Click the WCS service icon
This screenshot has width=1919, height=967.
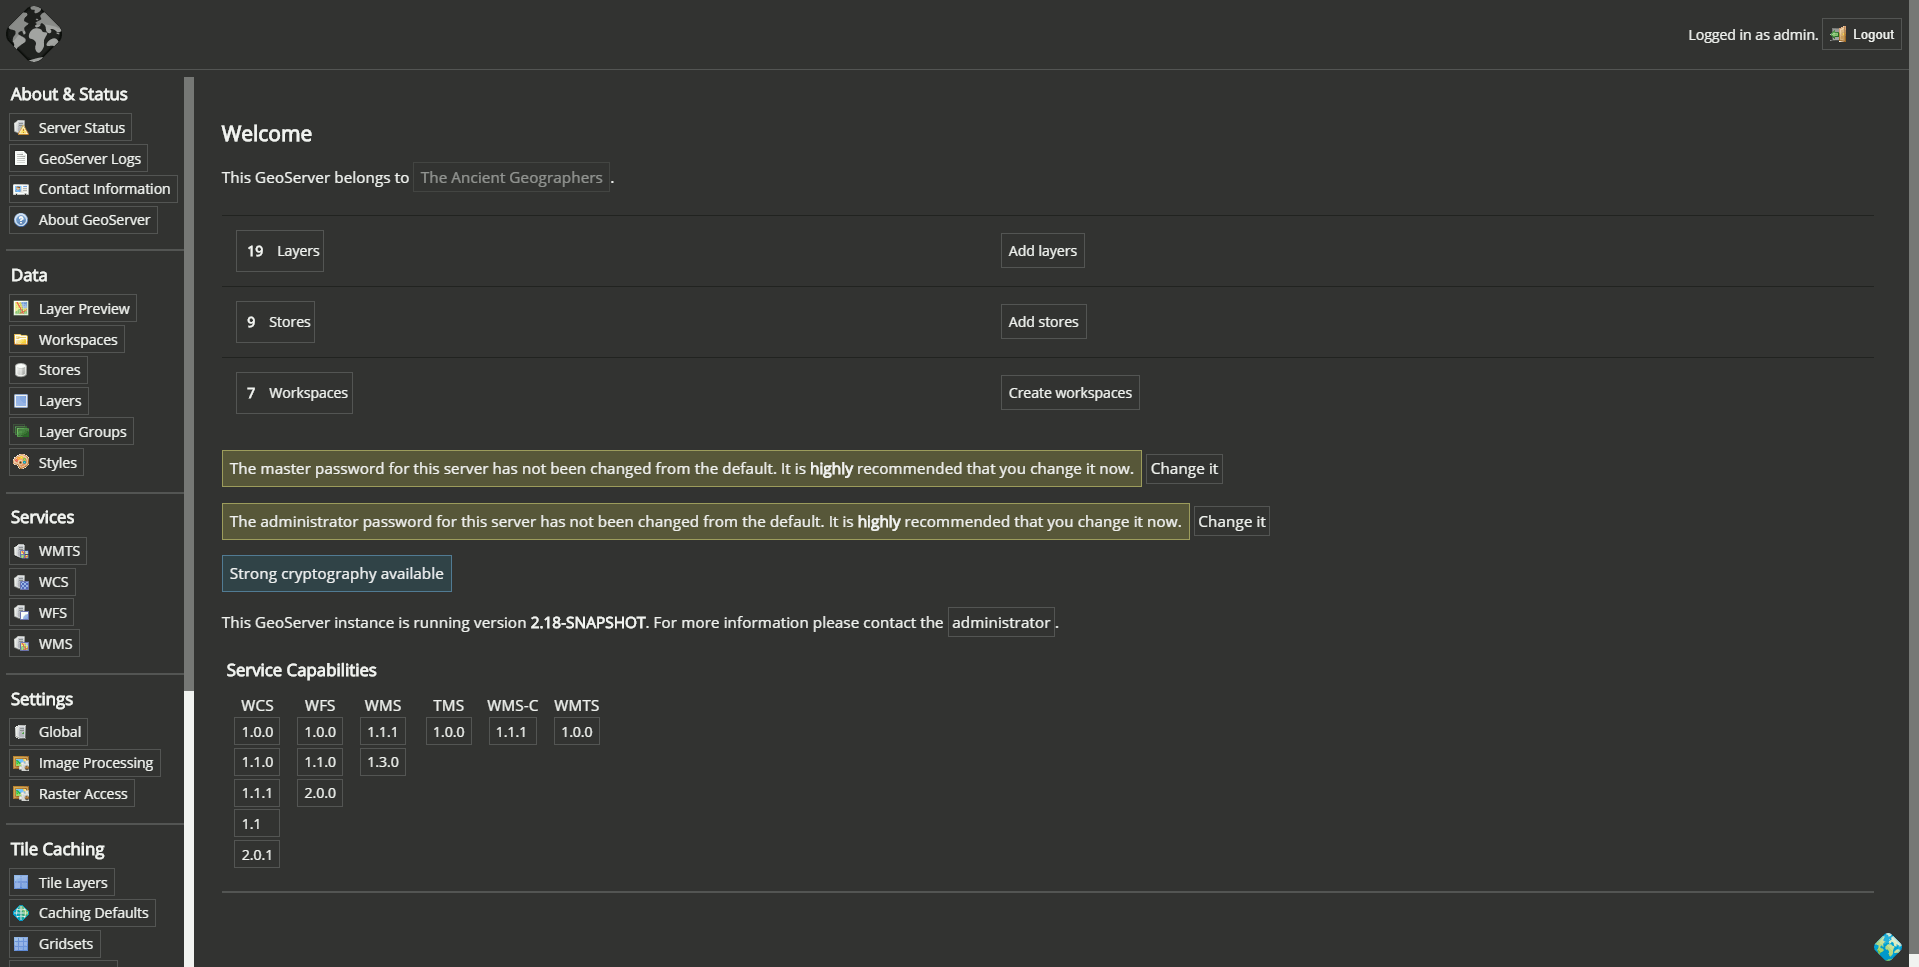[x=21, y=582]
